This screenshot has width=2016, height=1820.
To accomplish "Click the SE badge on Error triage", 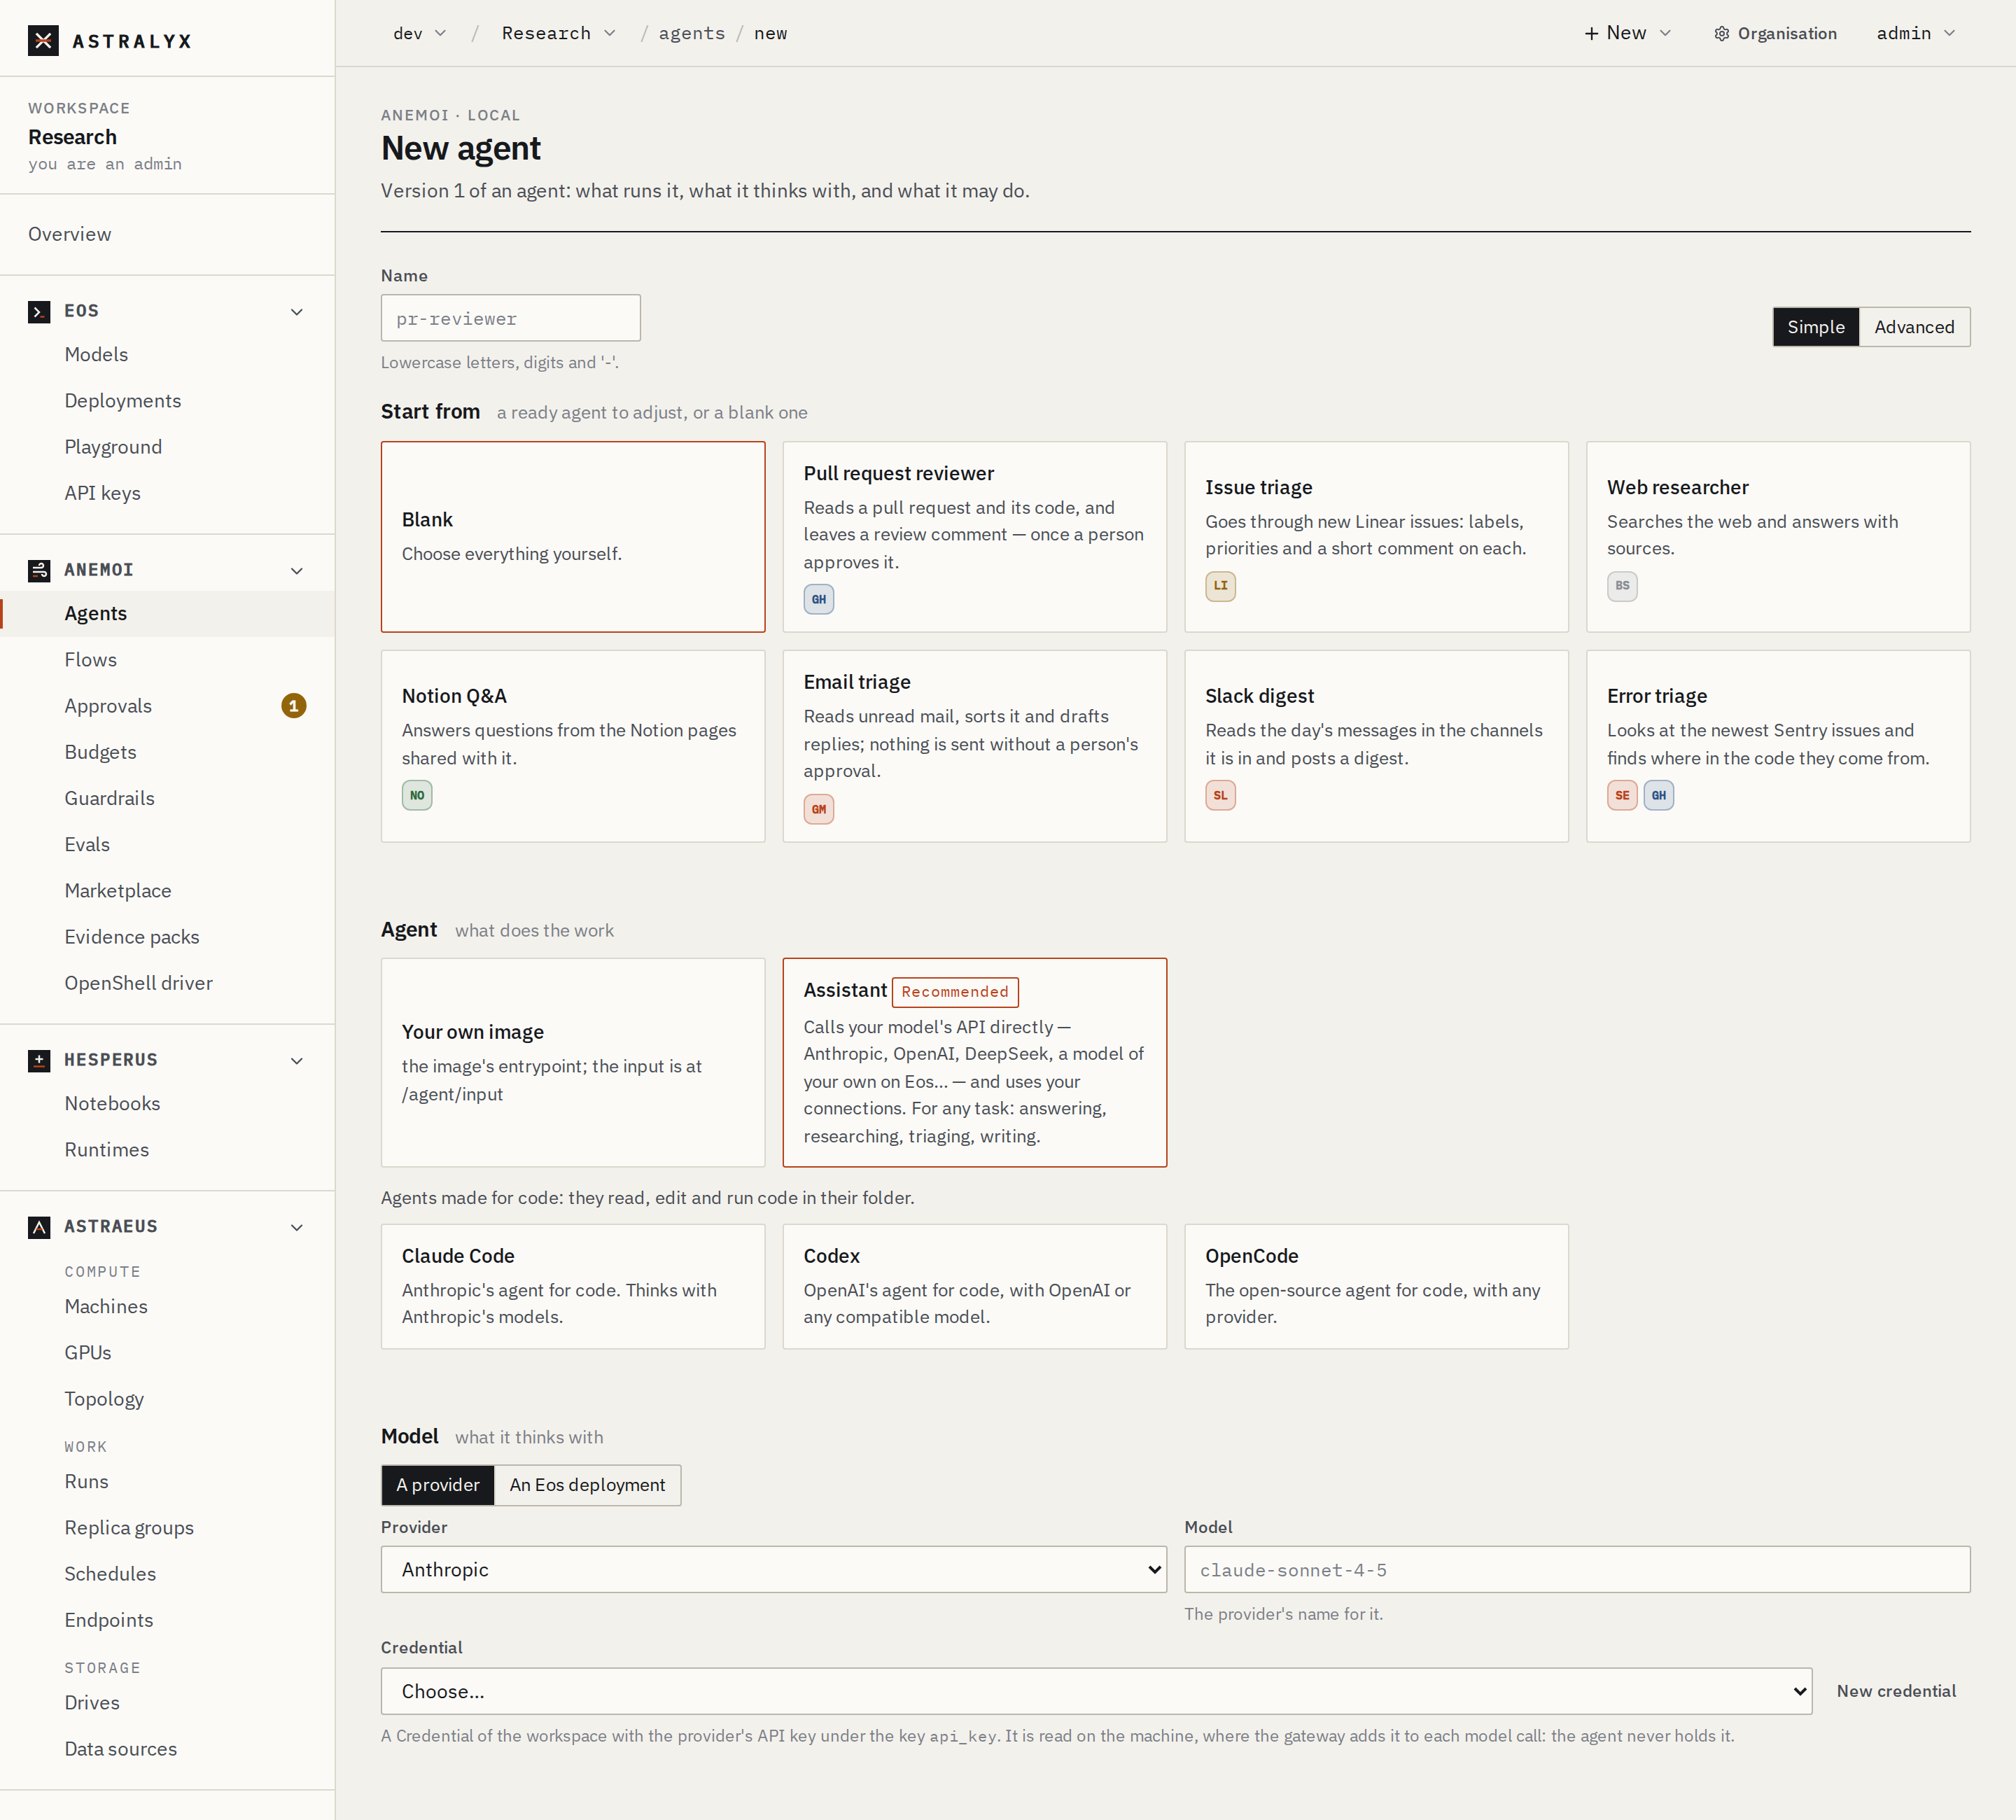I will coord(1622,796).
